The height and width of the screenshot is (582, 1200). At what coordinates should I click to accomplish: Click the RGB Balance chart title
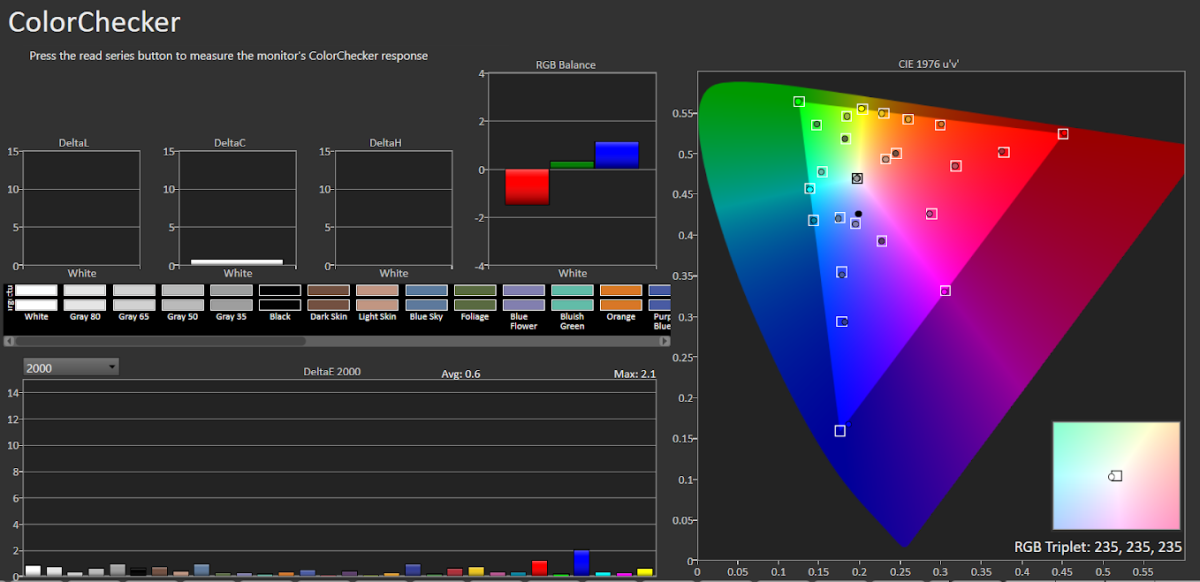pos(566,65)
